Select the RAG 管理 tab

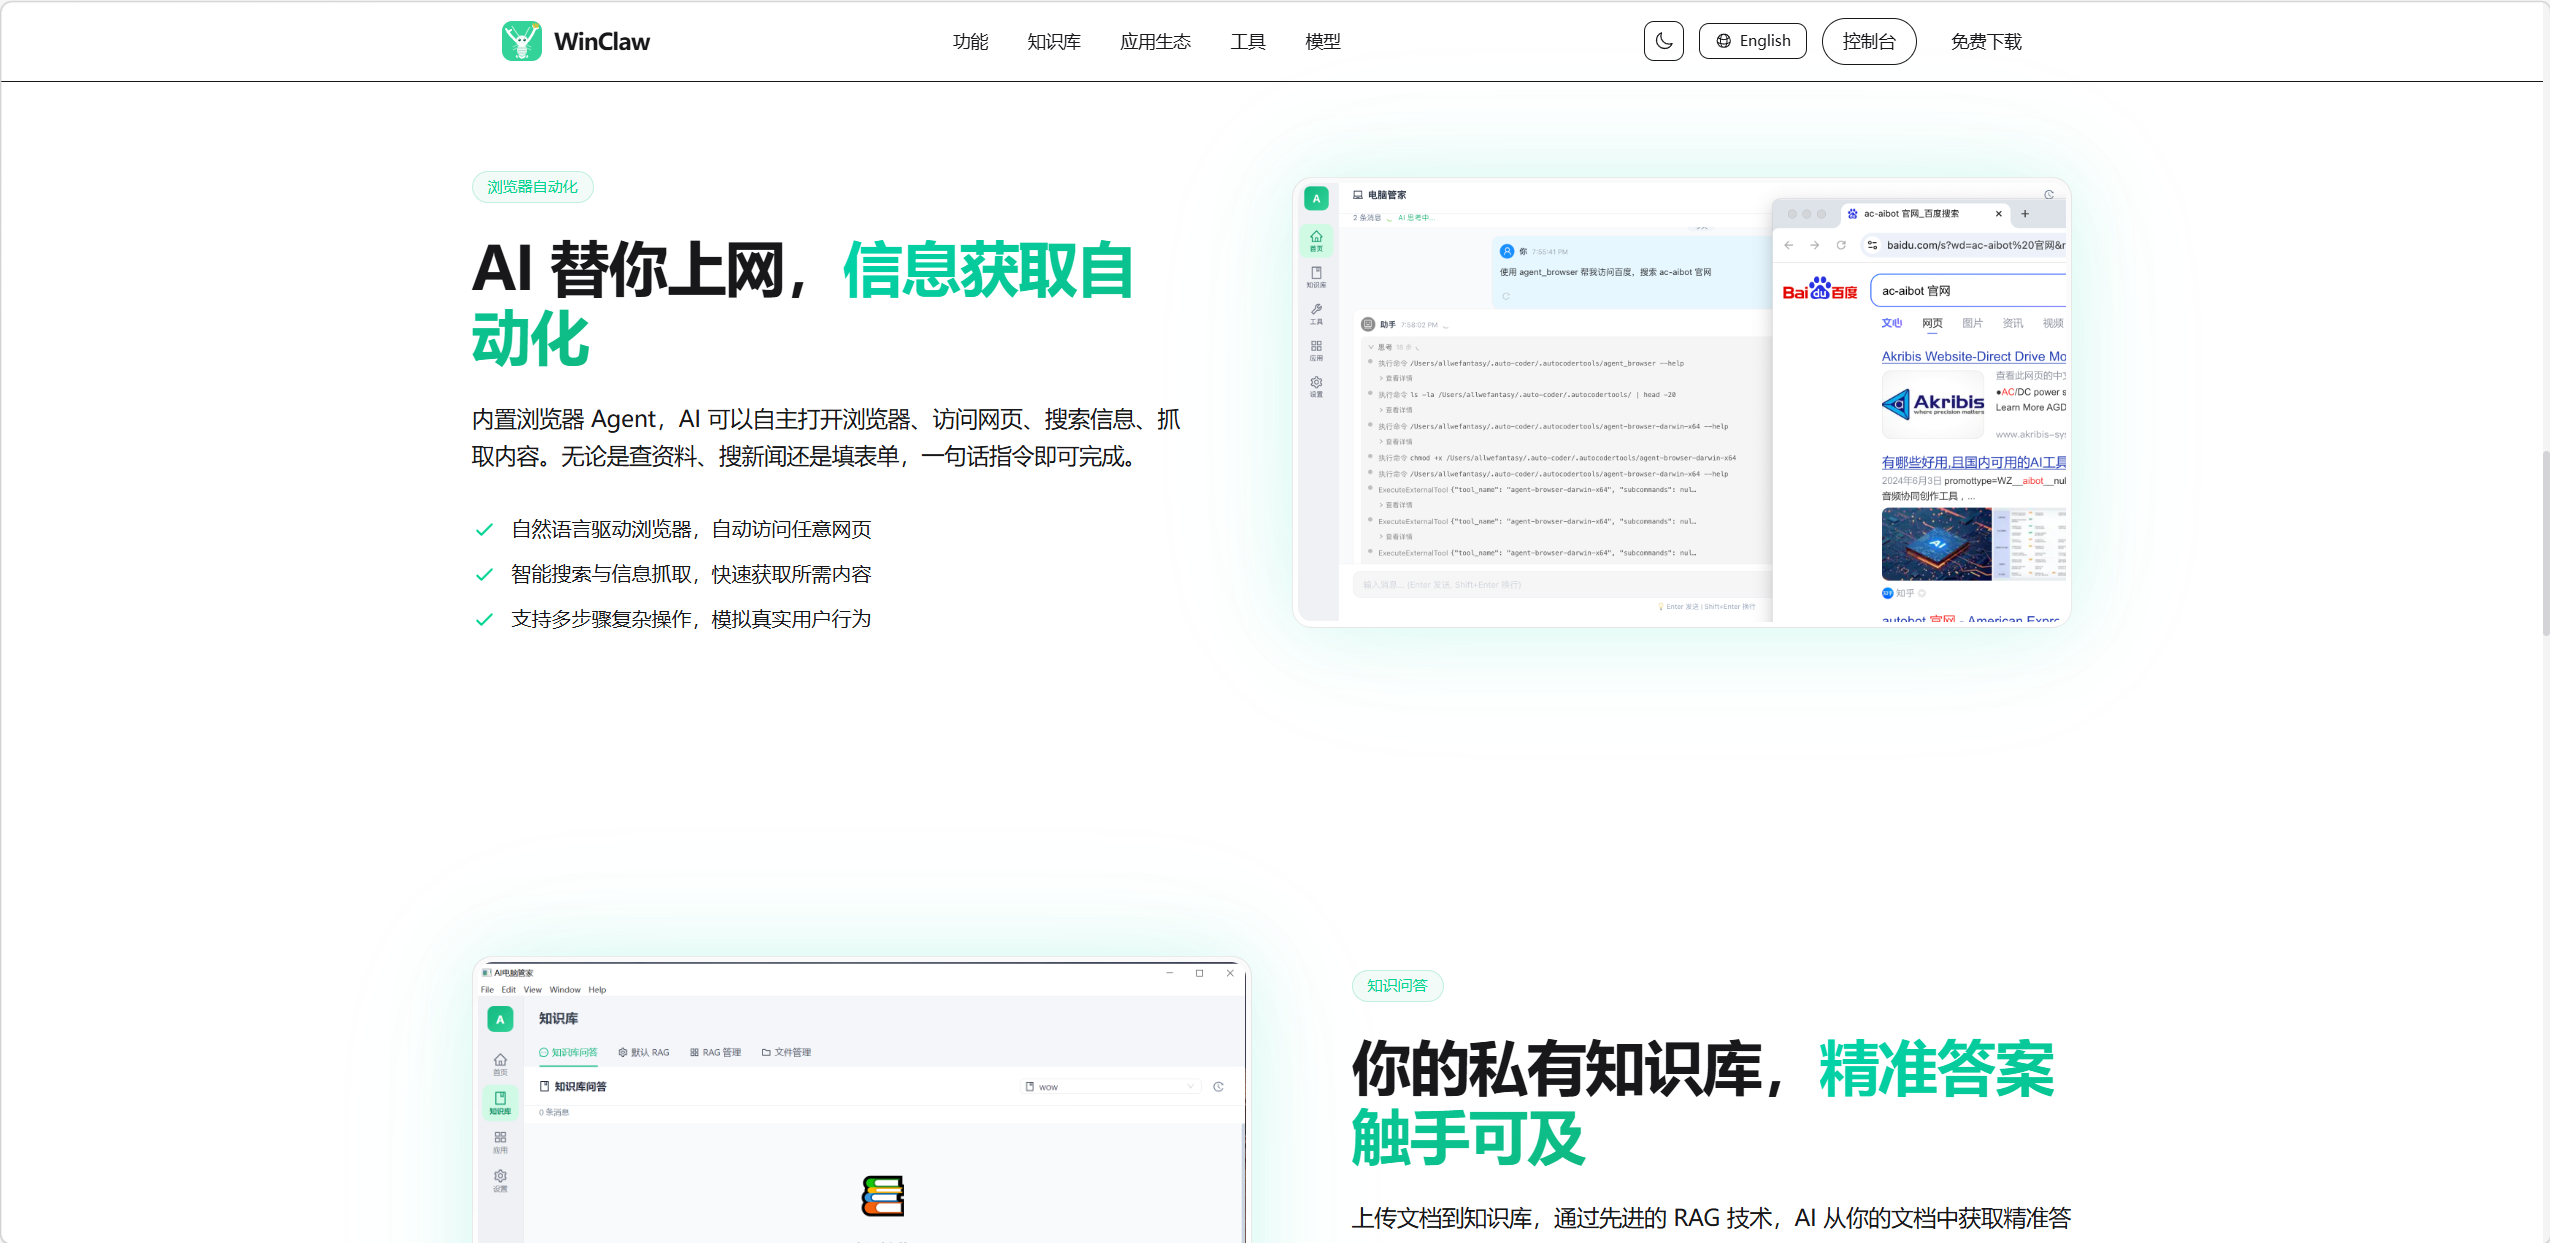pyautogui.click(x=716, y=1052)
